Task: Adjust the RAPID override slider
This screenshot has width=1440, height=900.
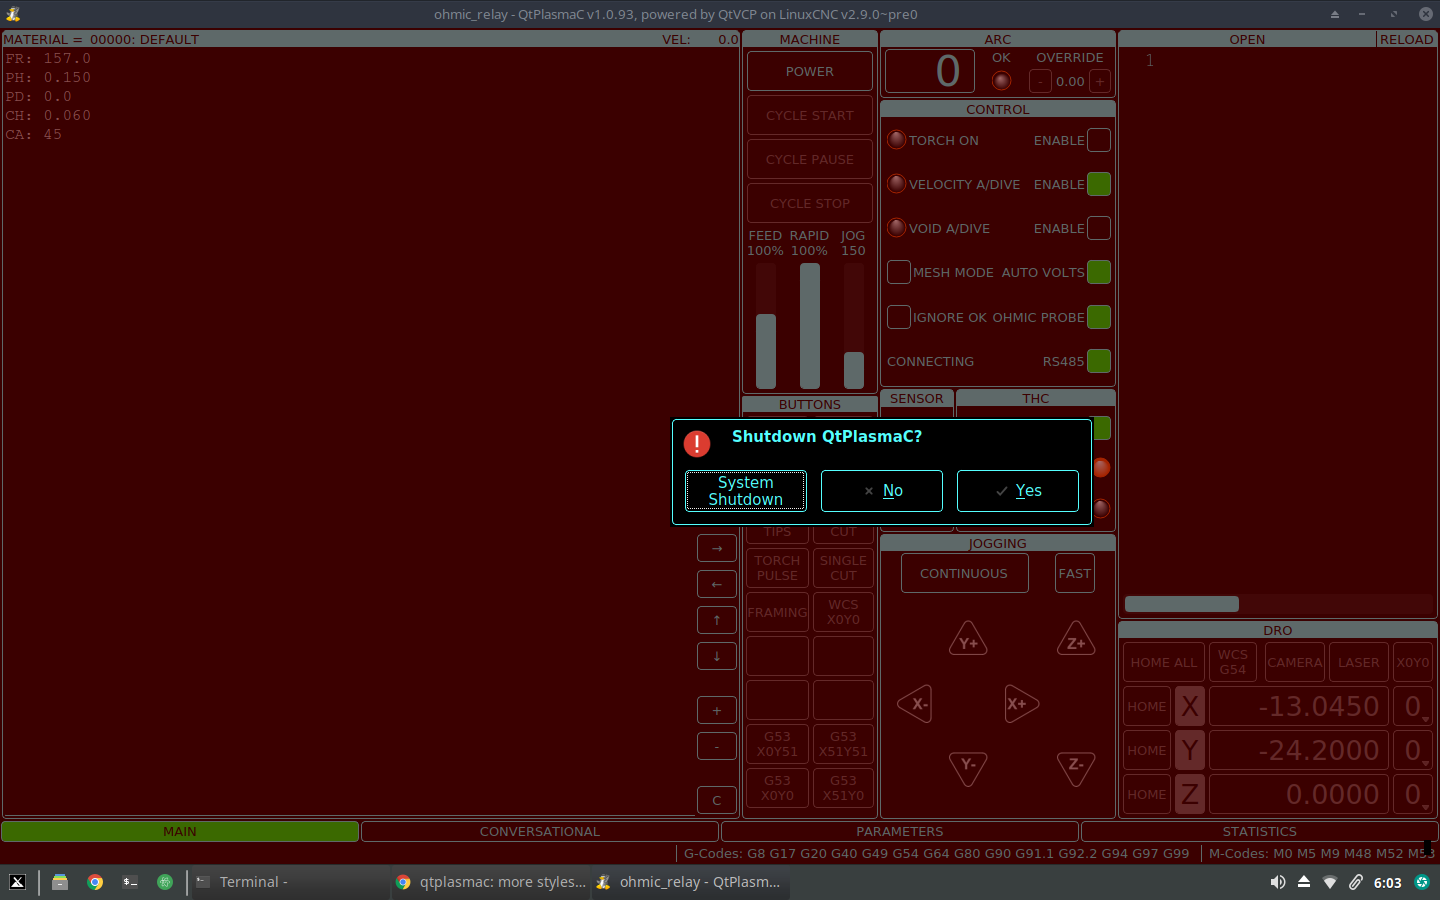Action: click(x=810, y=325)
